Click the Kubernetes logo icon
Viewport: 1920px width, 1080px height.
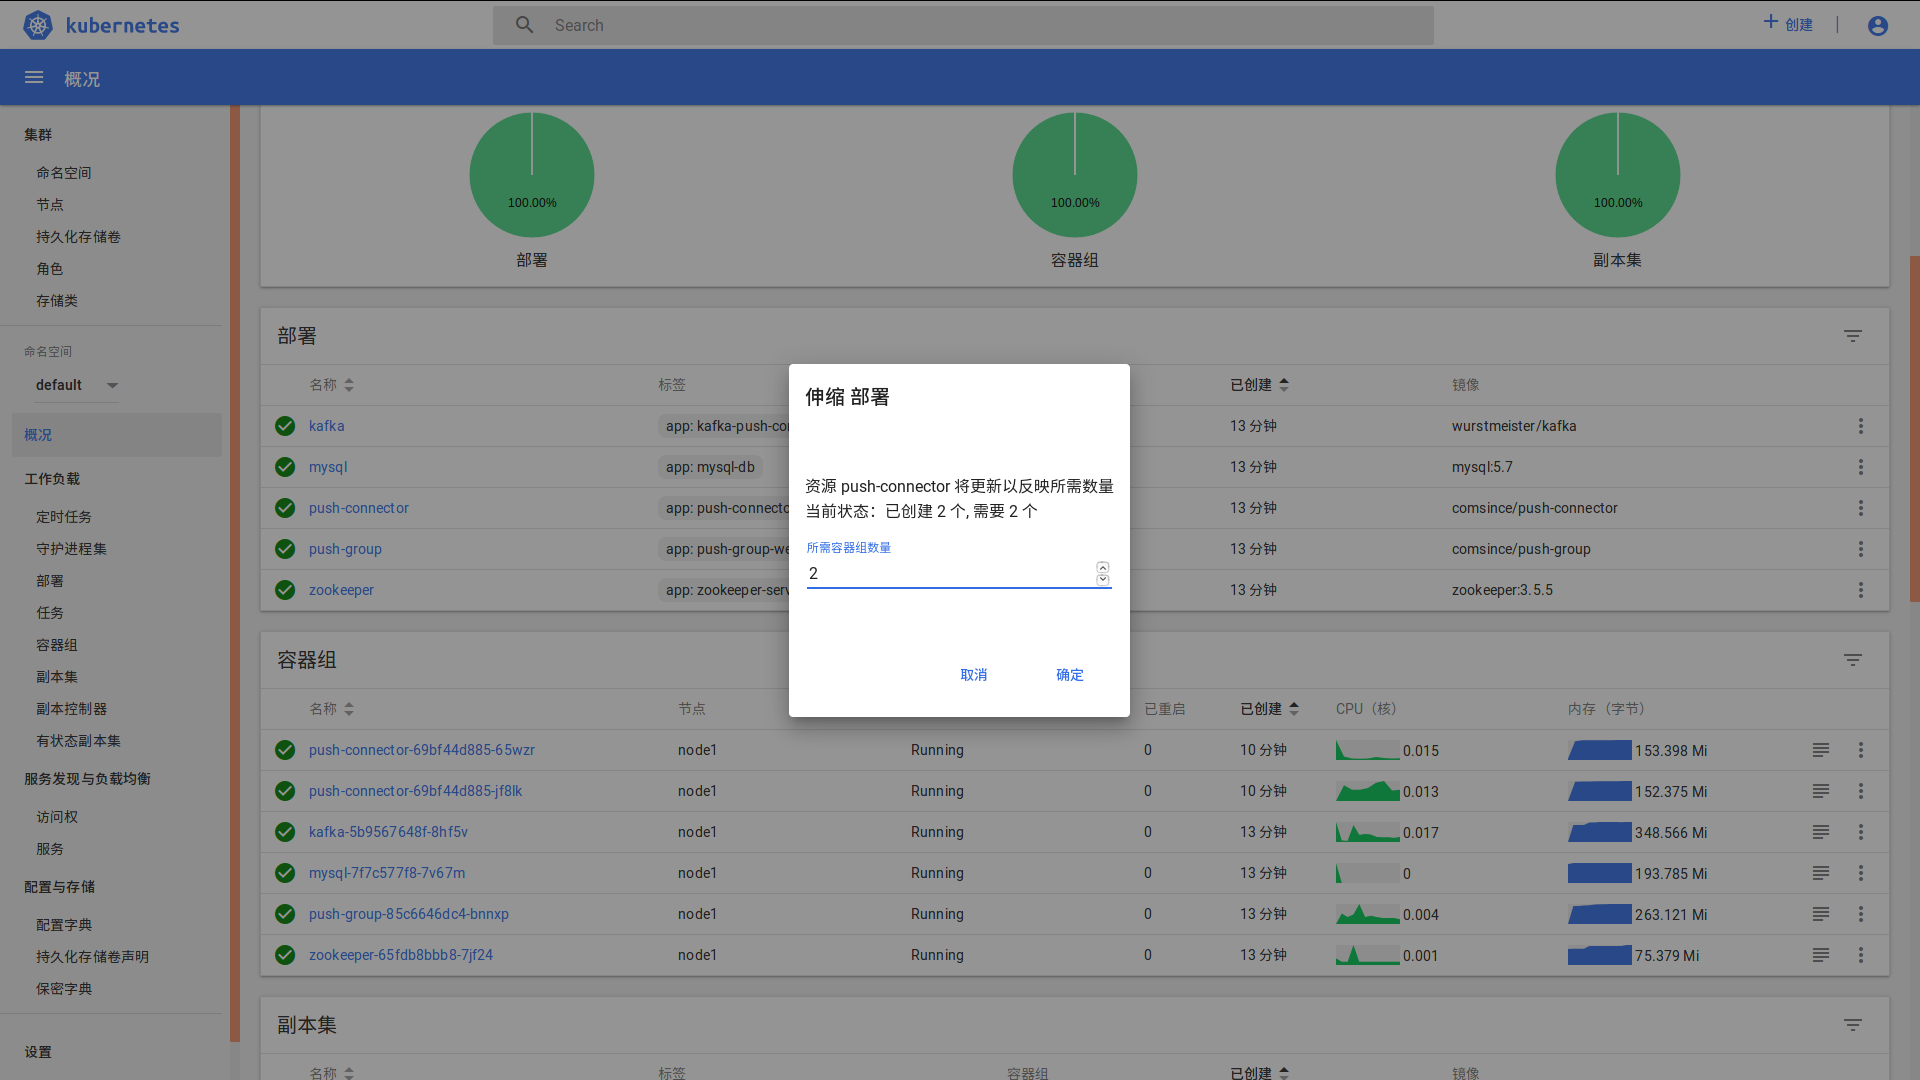pyautogui.click(x=38, y=25)
